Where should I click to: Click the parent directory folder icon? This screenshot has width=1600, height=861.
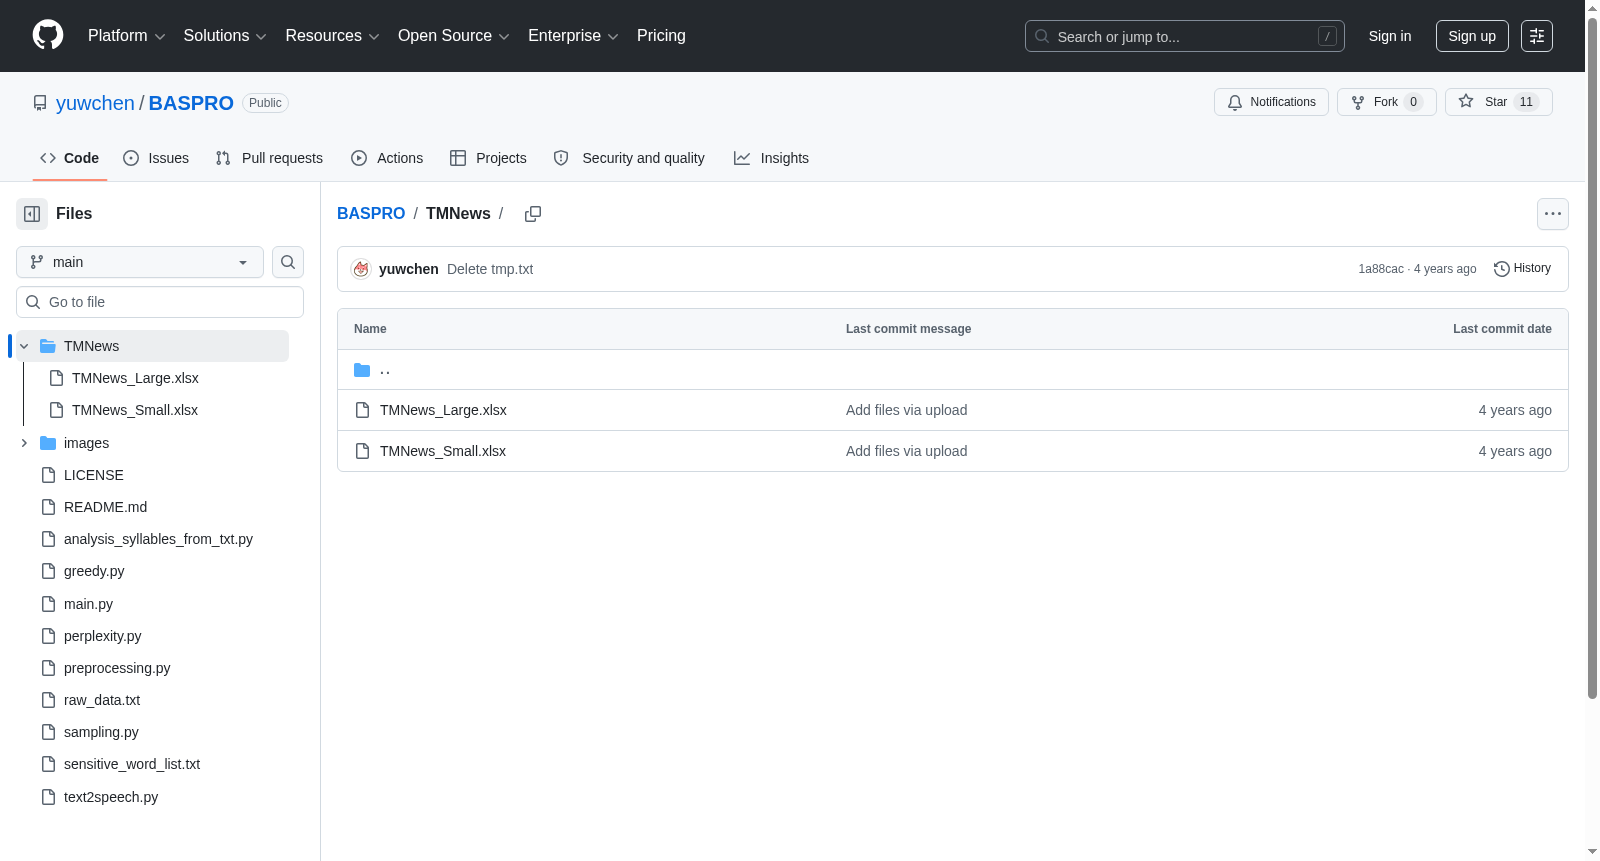coord(362,370)
